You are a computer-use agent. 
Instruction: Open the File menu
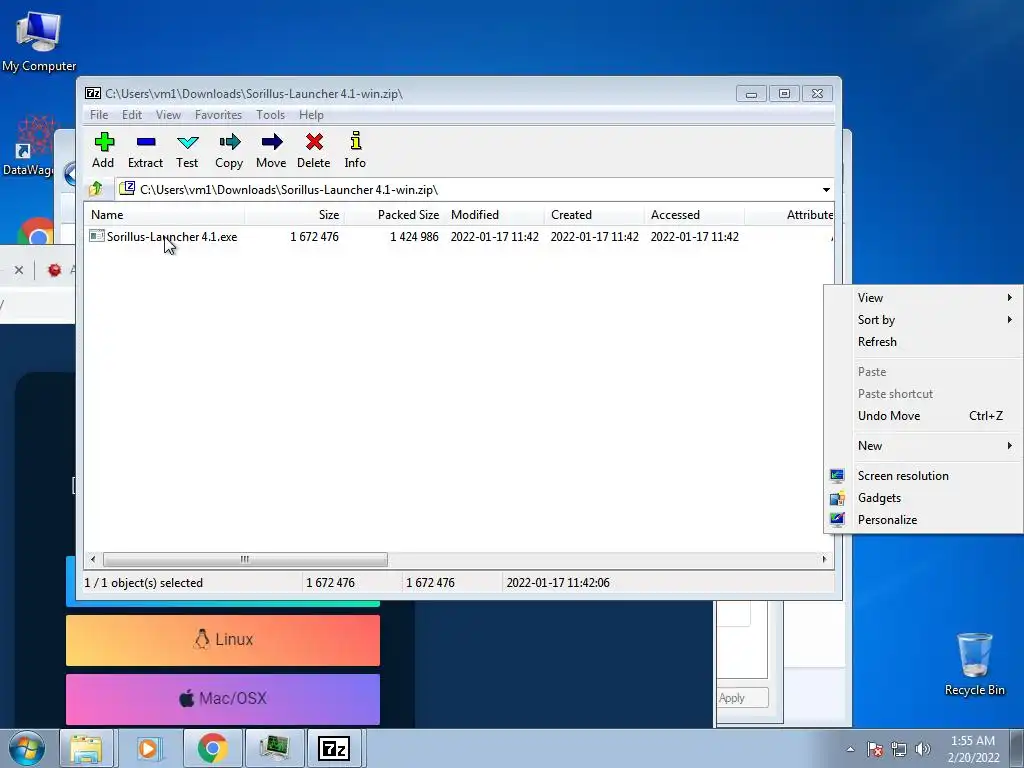pyautogui.click(x=99, y=115)
